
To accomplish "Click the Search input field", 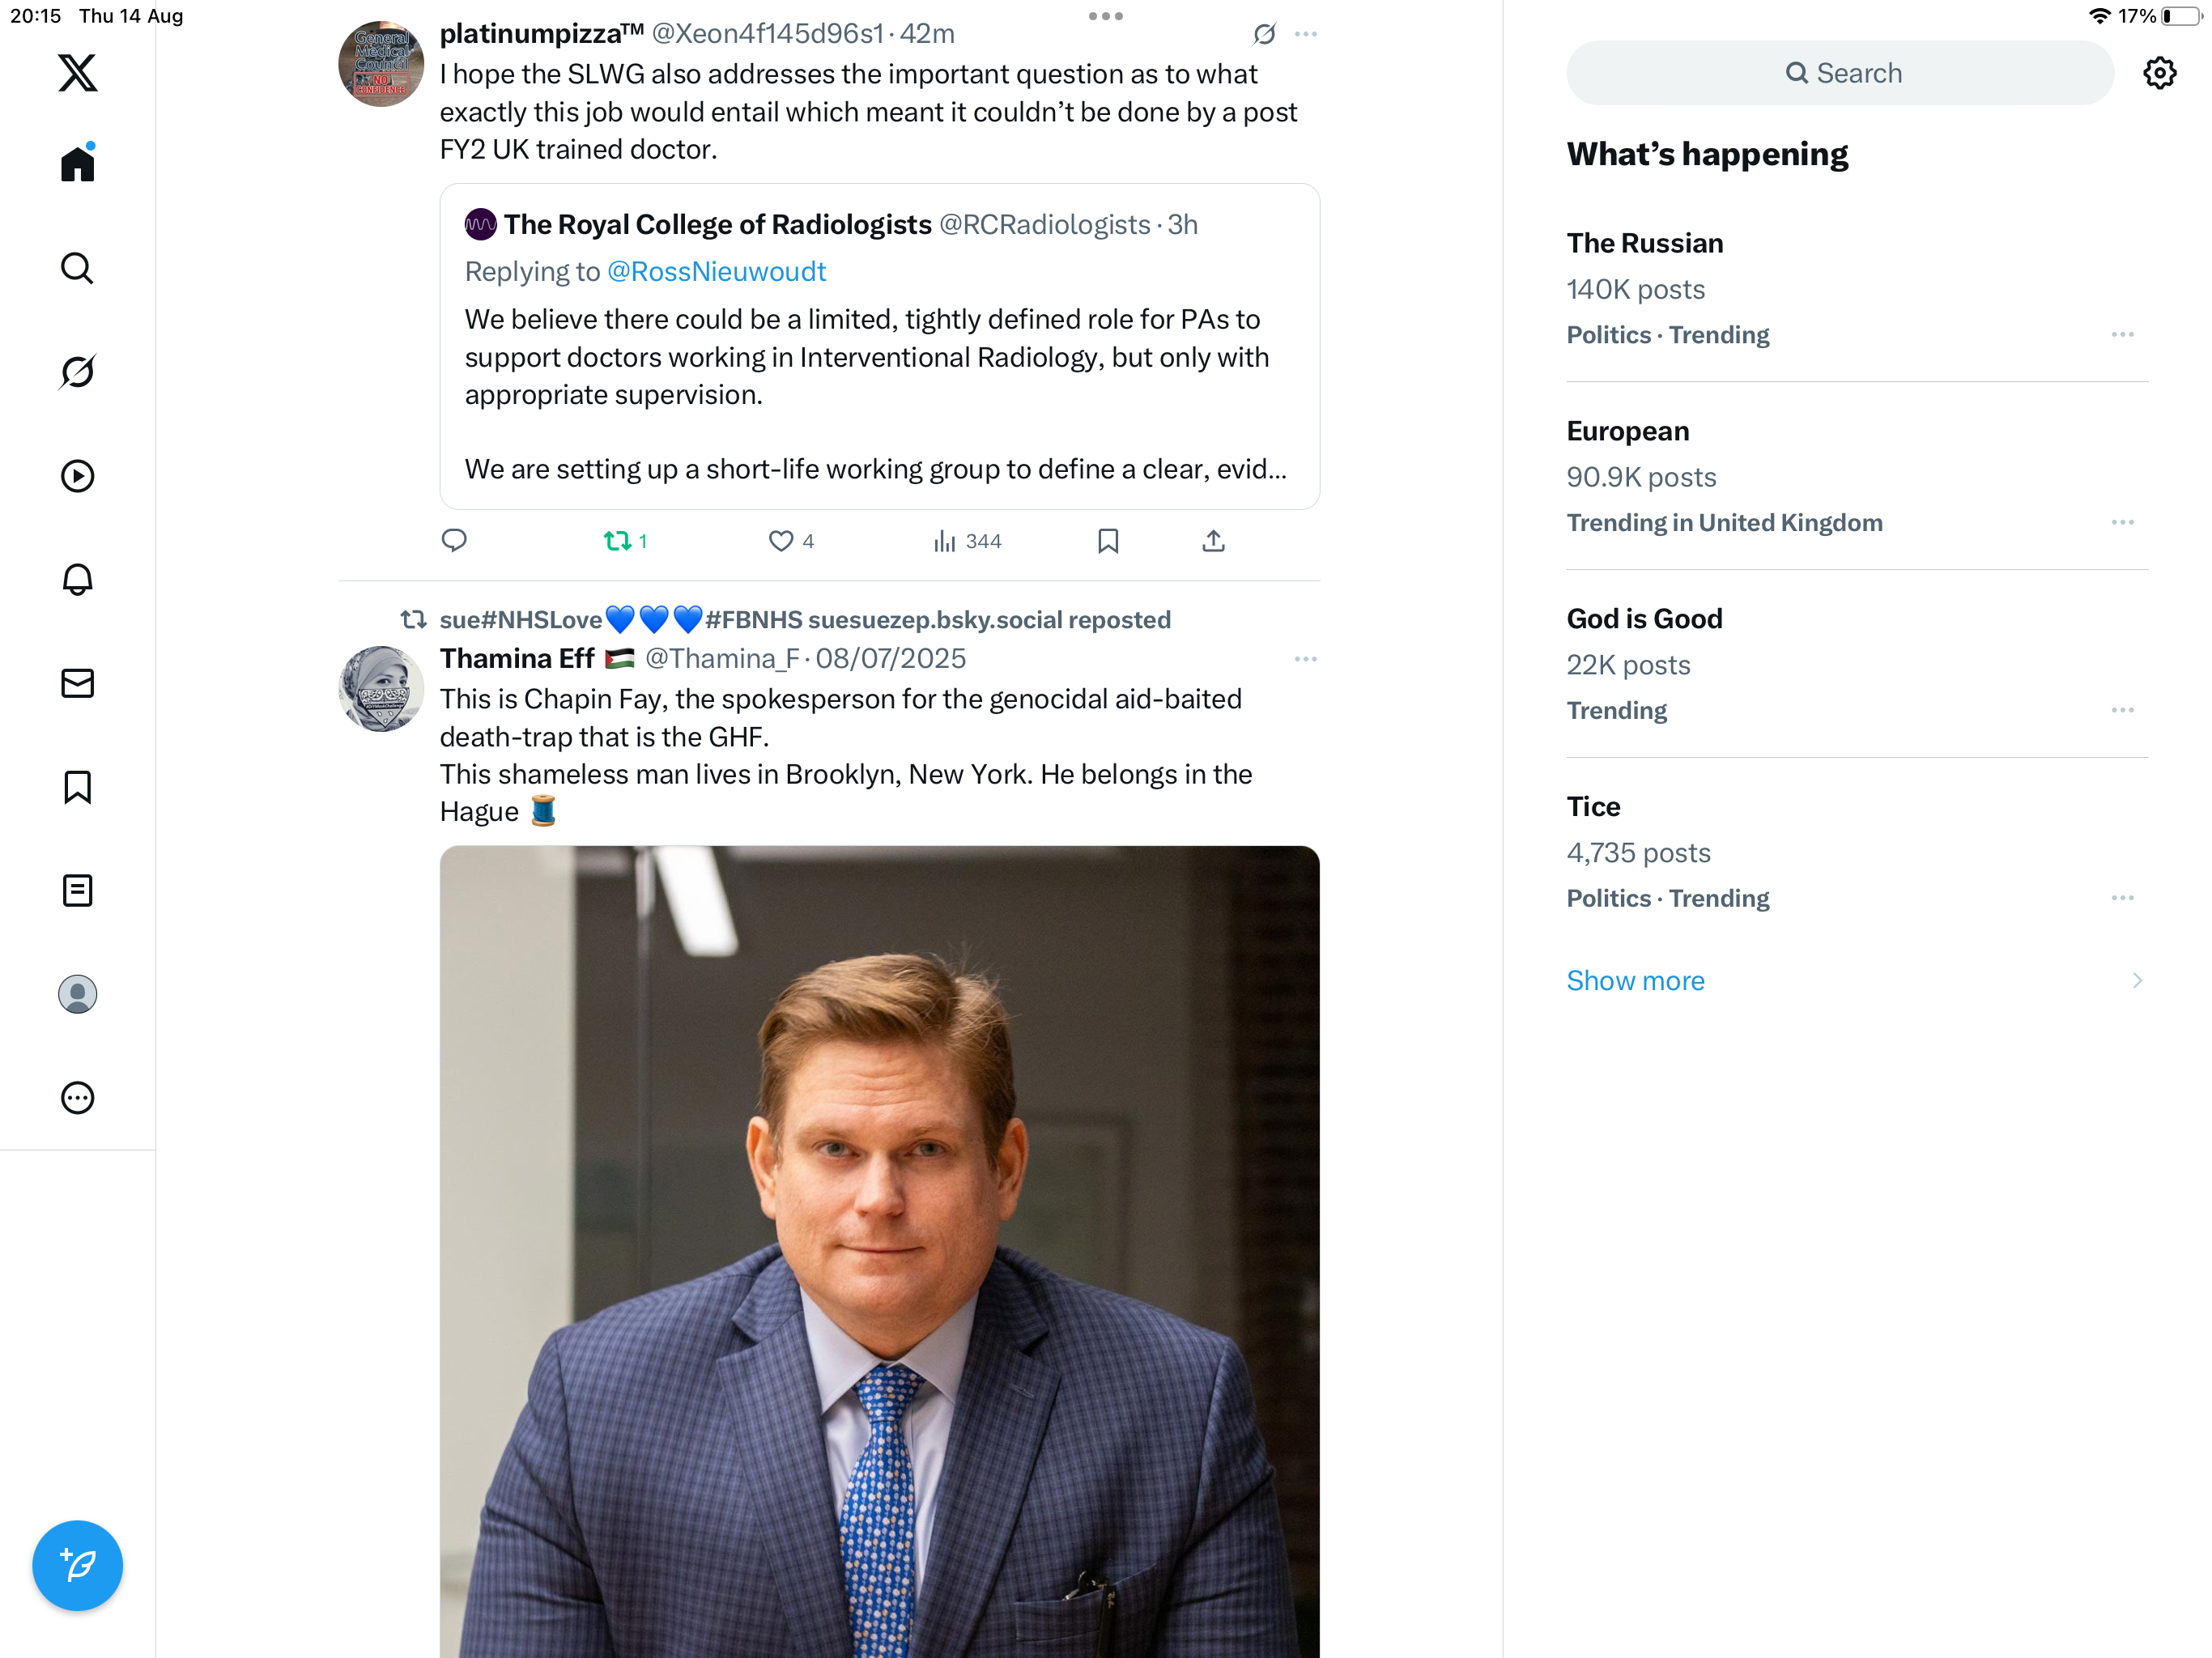I will [1840, 73].
